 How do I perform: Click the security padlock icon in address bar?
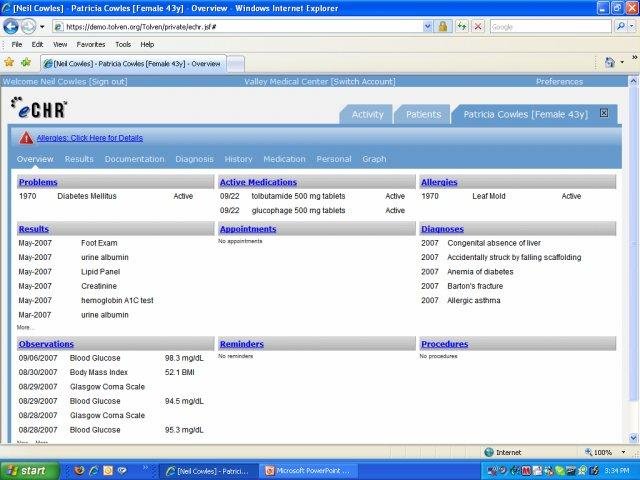pos(441,26)
